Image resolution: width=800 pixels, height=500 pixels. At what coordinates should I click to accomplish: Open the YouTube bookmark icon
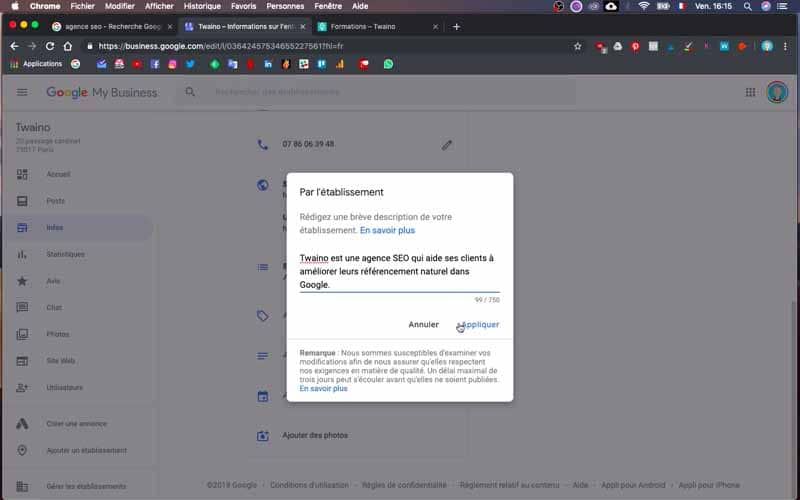137,64
